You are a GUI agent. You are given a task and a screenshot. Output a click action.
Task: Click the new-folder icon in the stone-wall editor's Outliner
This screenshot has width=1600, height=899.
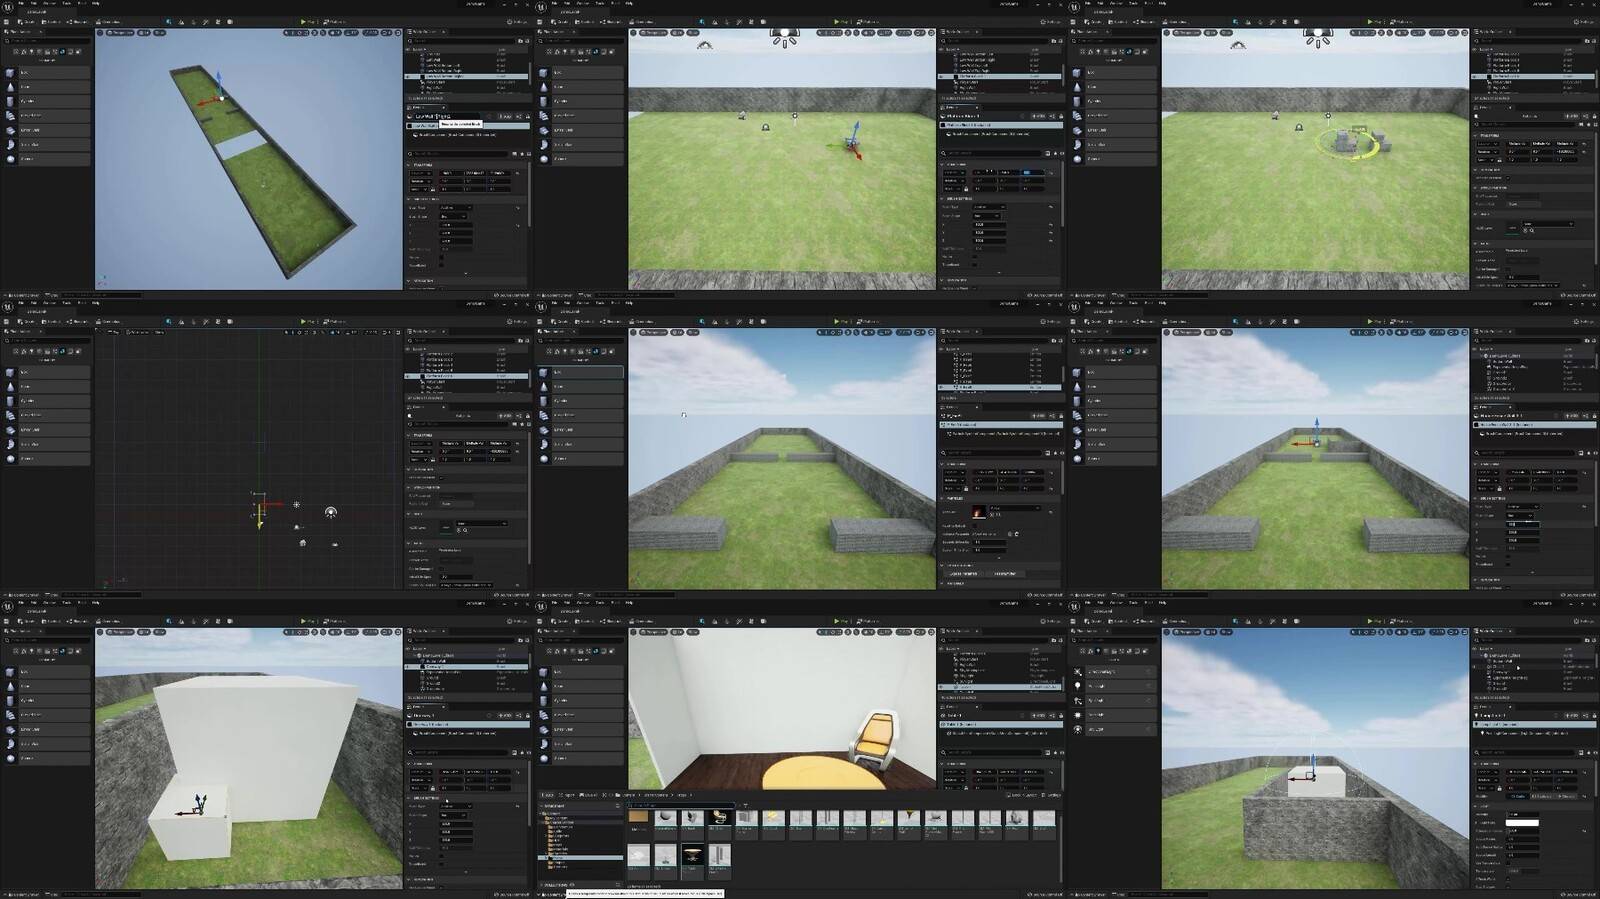click(x=1586, y=641)
